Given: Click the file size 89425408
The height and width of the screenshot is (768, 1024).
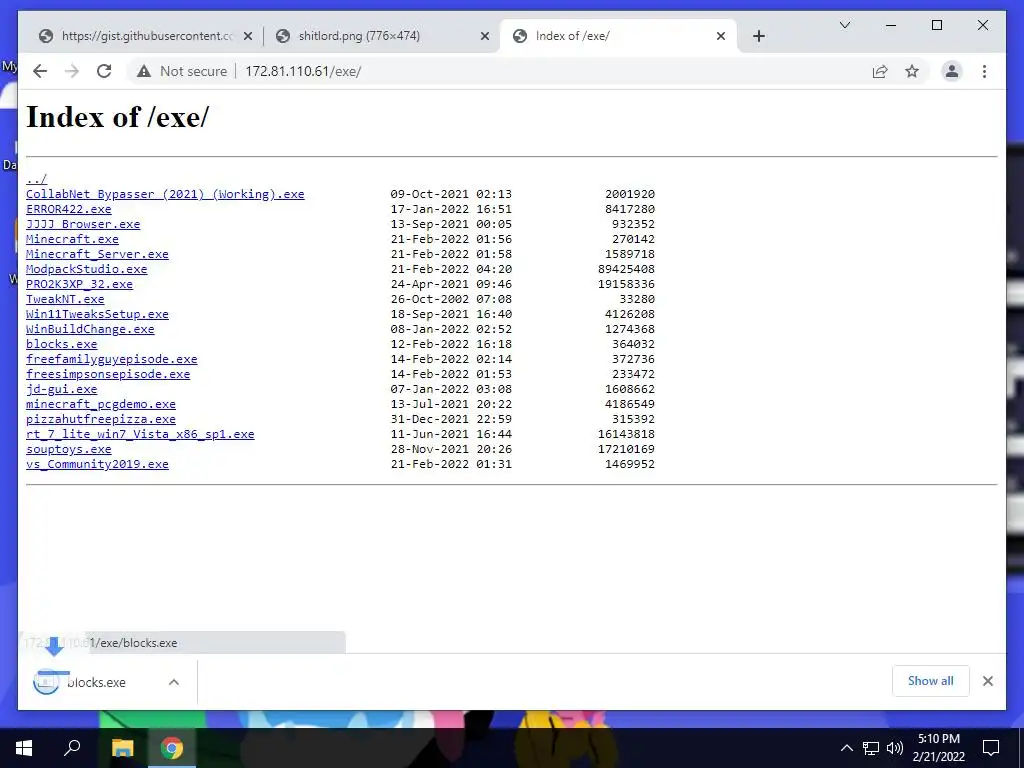Looking at the screenshot, I should pos(626,269).
